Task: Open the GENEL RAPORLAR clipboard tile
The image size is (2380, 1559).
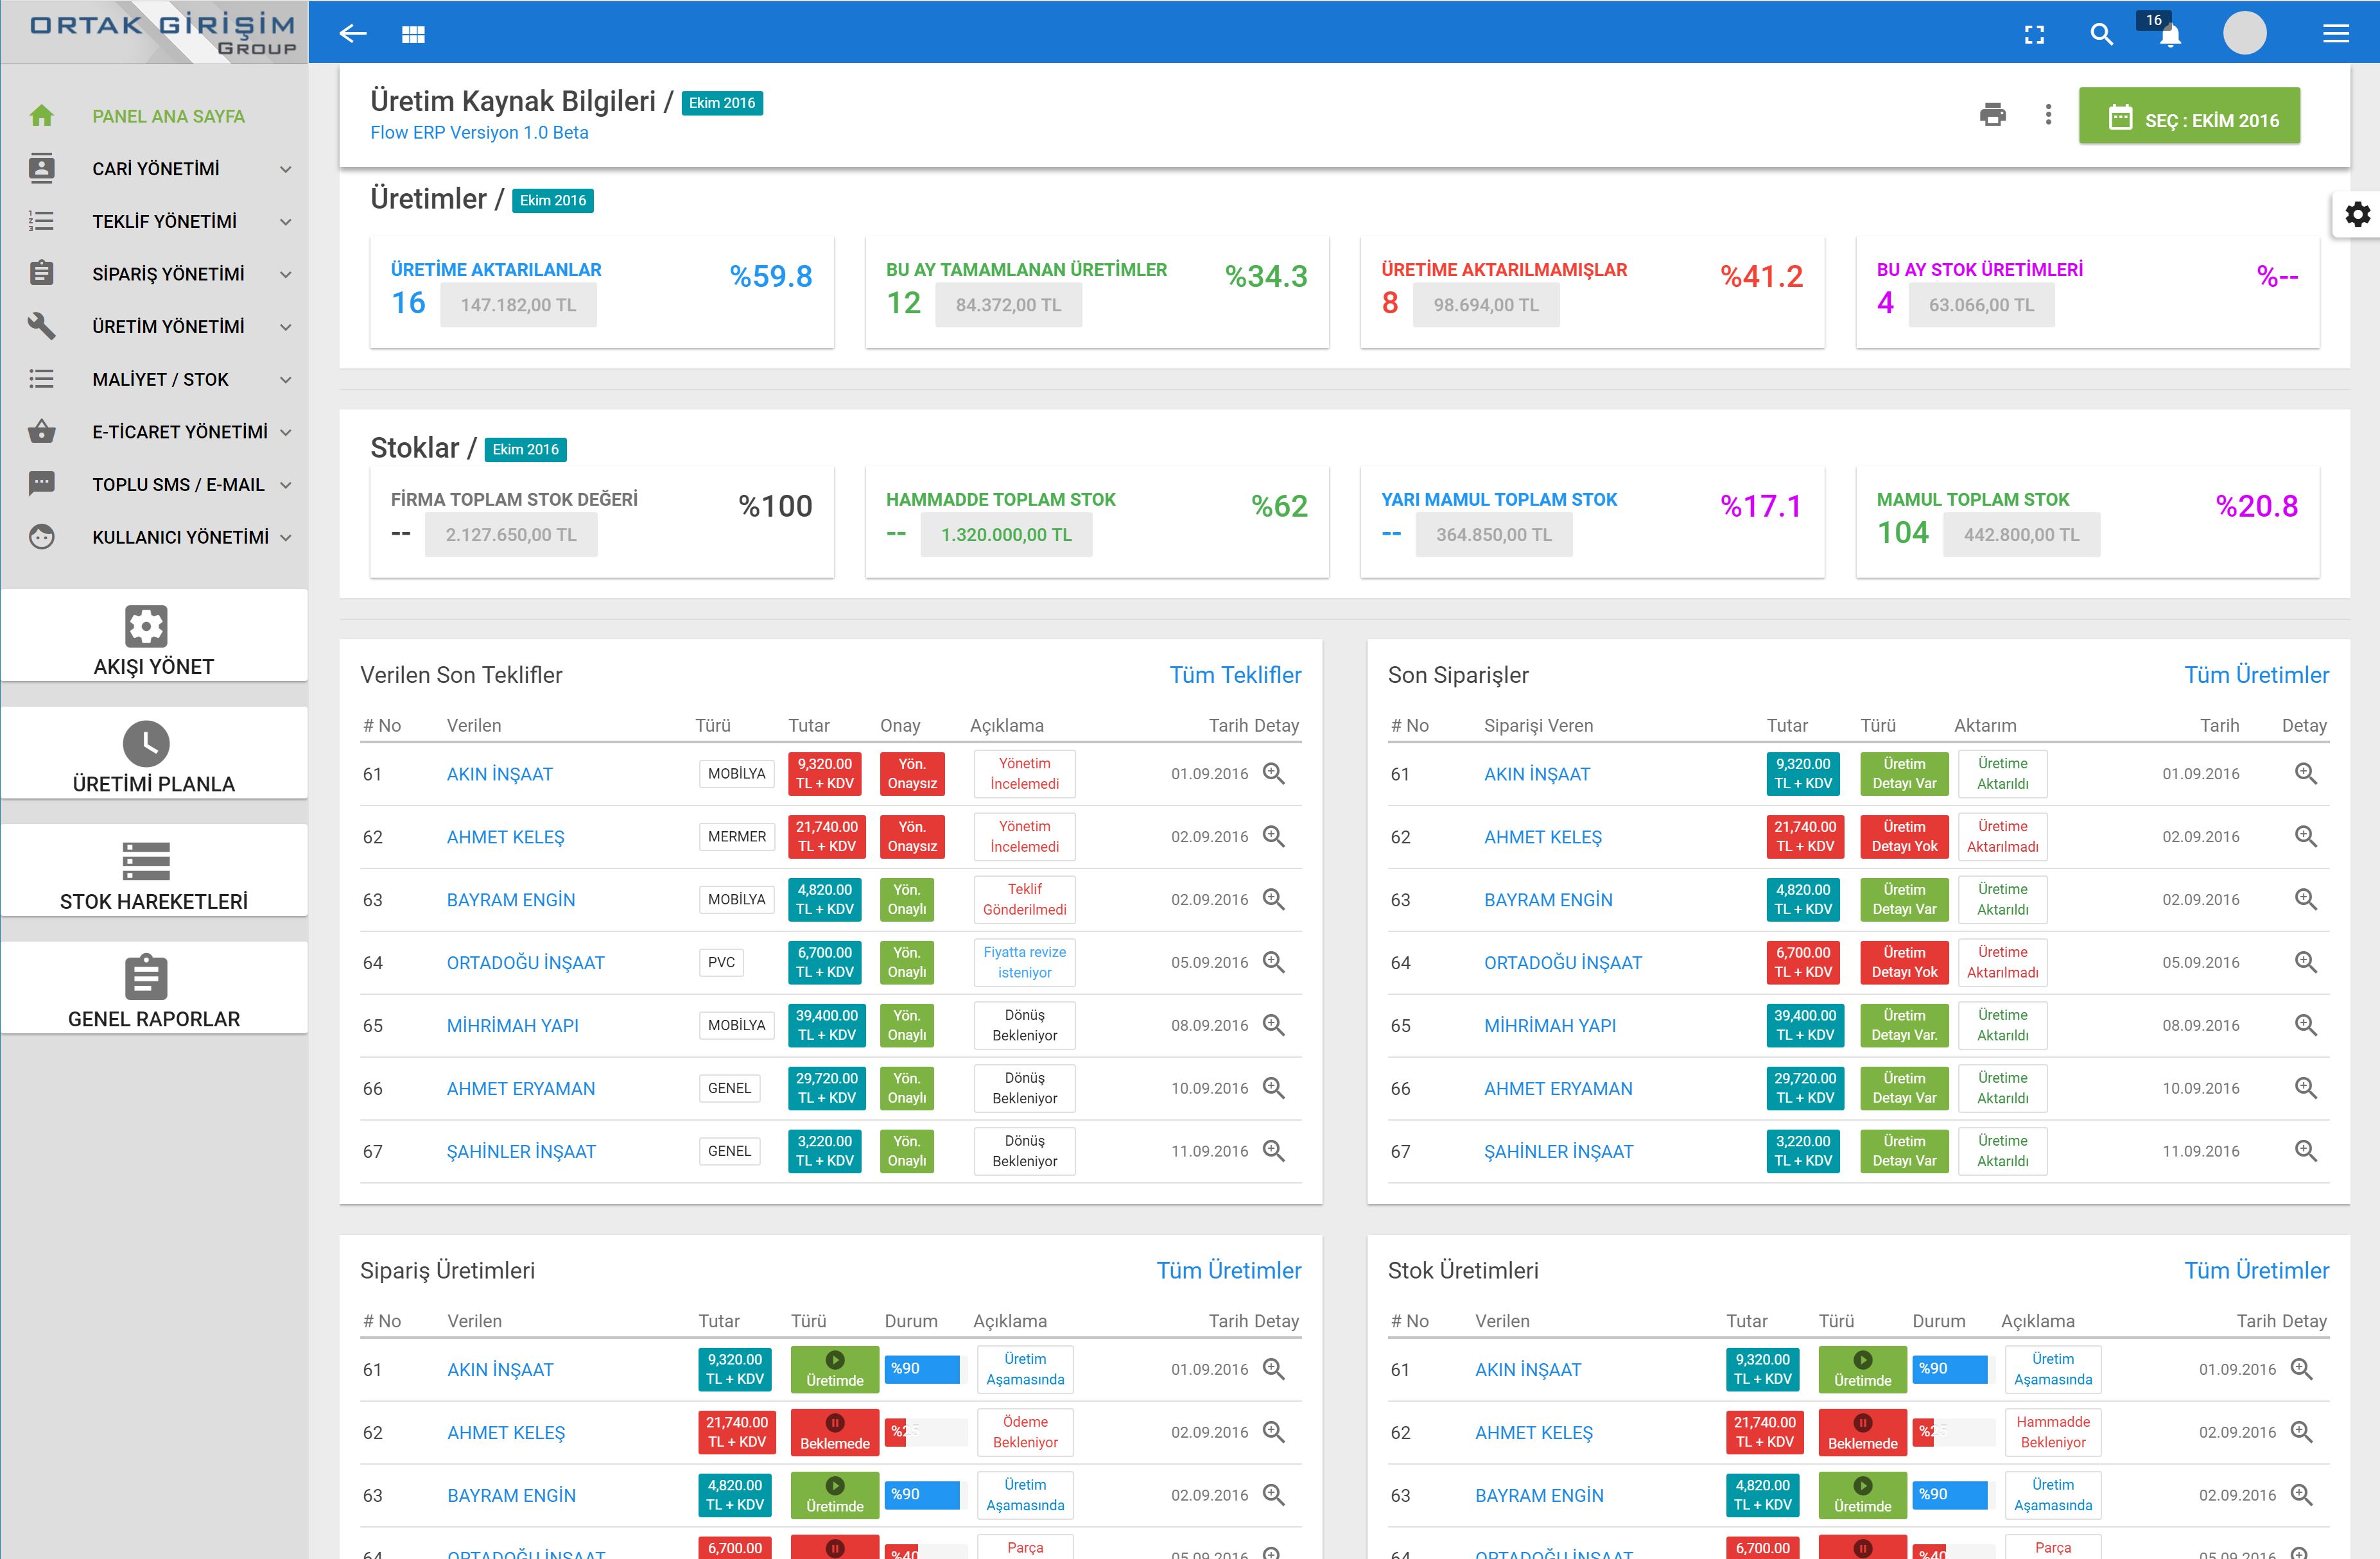Action: point(154,988)
